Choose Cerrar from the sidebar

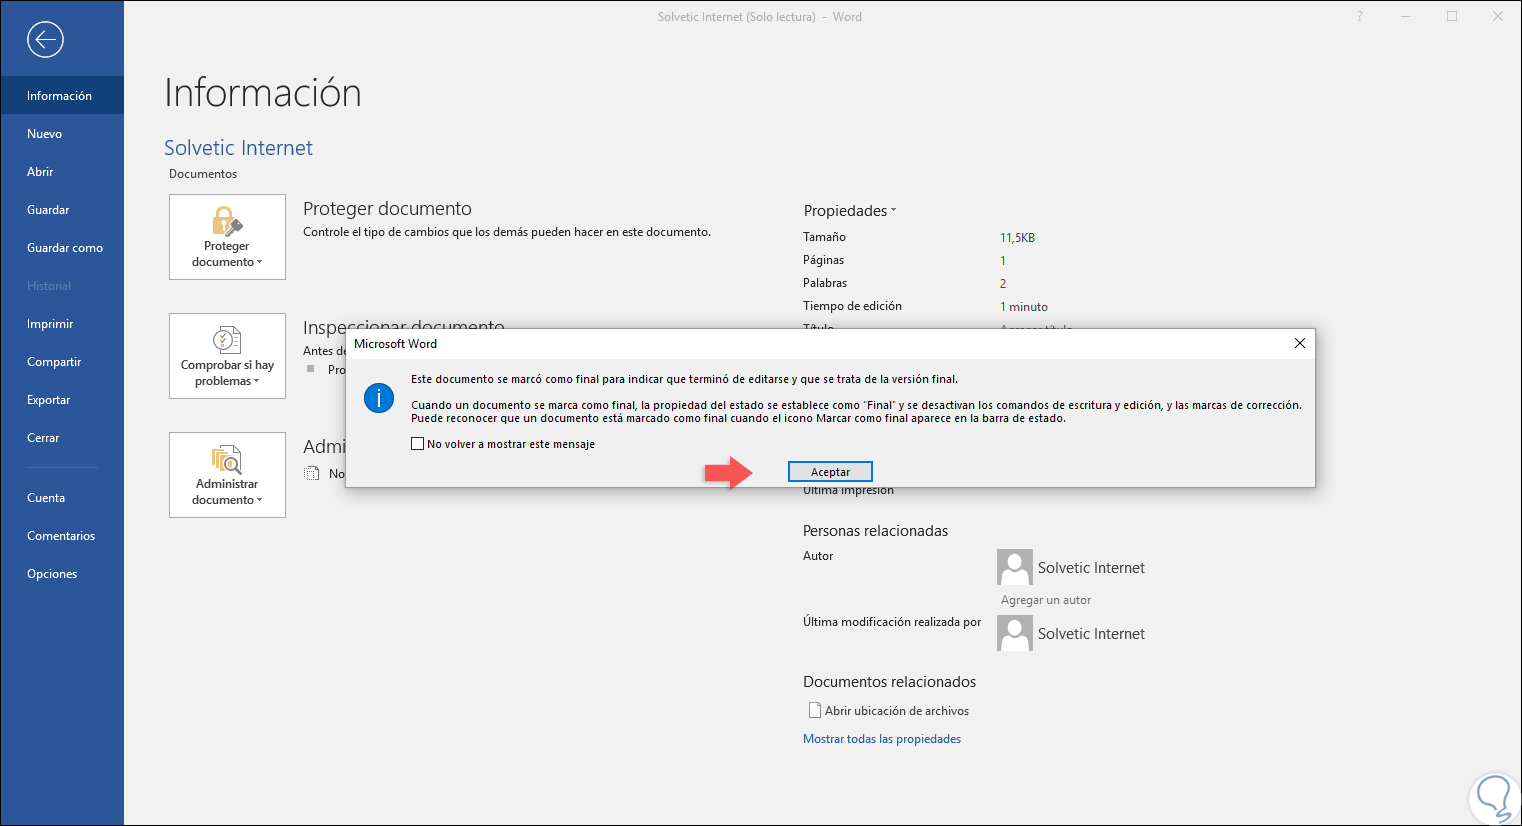click(62, 438)
